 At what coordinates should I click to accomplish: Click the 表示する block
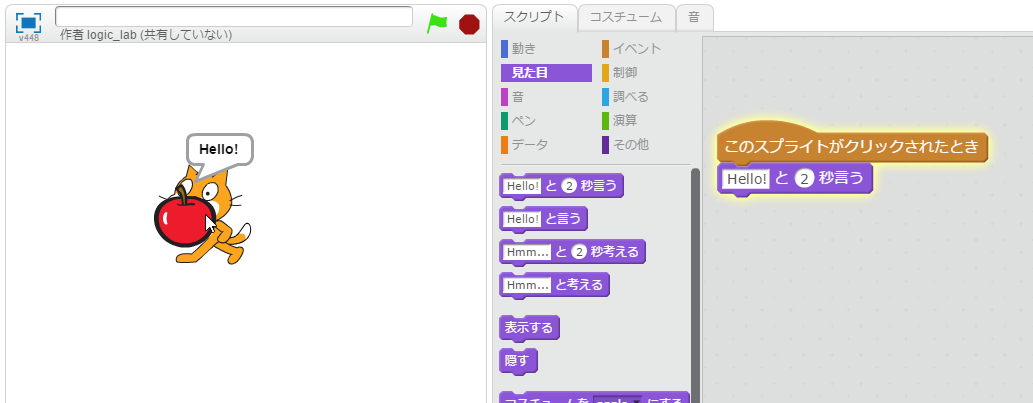pos(530,327)
